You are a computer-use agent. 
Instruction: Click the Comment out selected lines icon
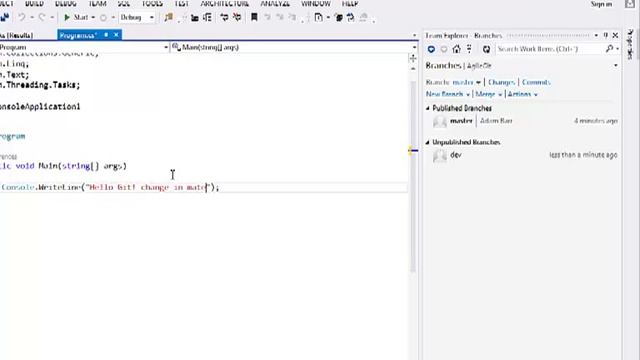224,17
